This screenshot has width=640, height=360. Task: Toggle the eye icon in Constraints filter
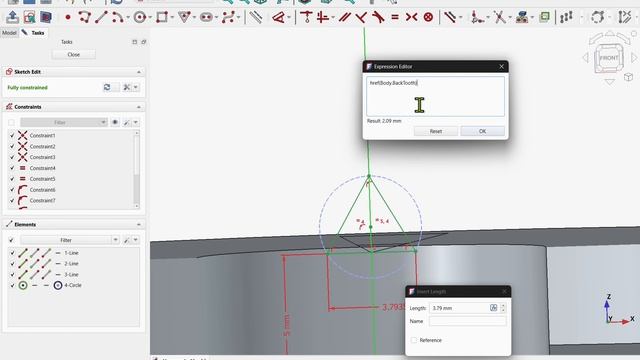point(115,122)
